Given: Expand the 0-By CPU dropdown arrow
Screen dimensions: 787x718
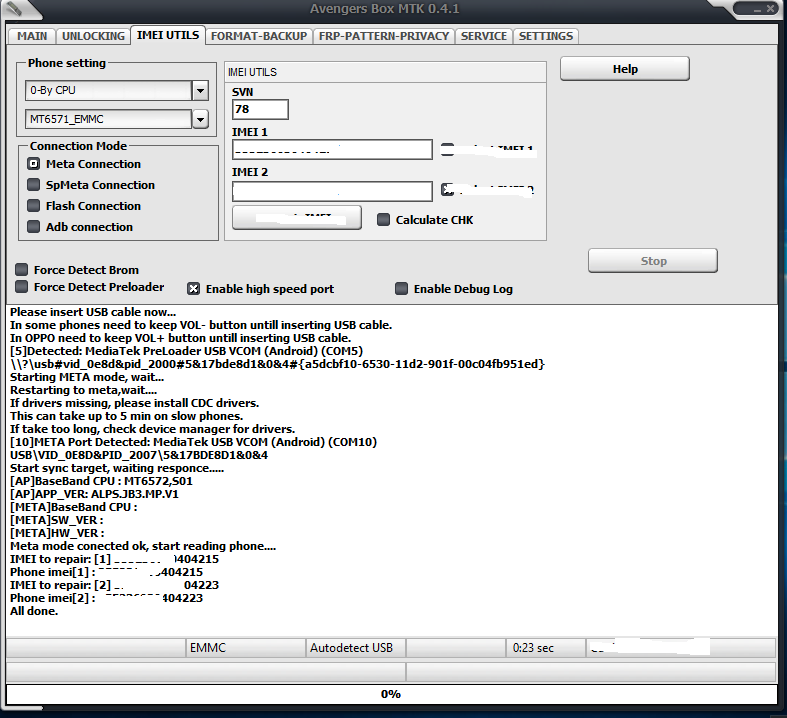Looking at the screenshot, I should [200, 91].
